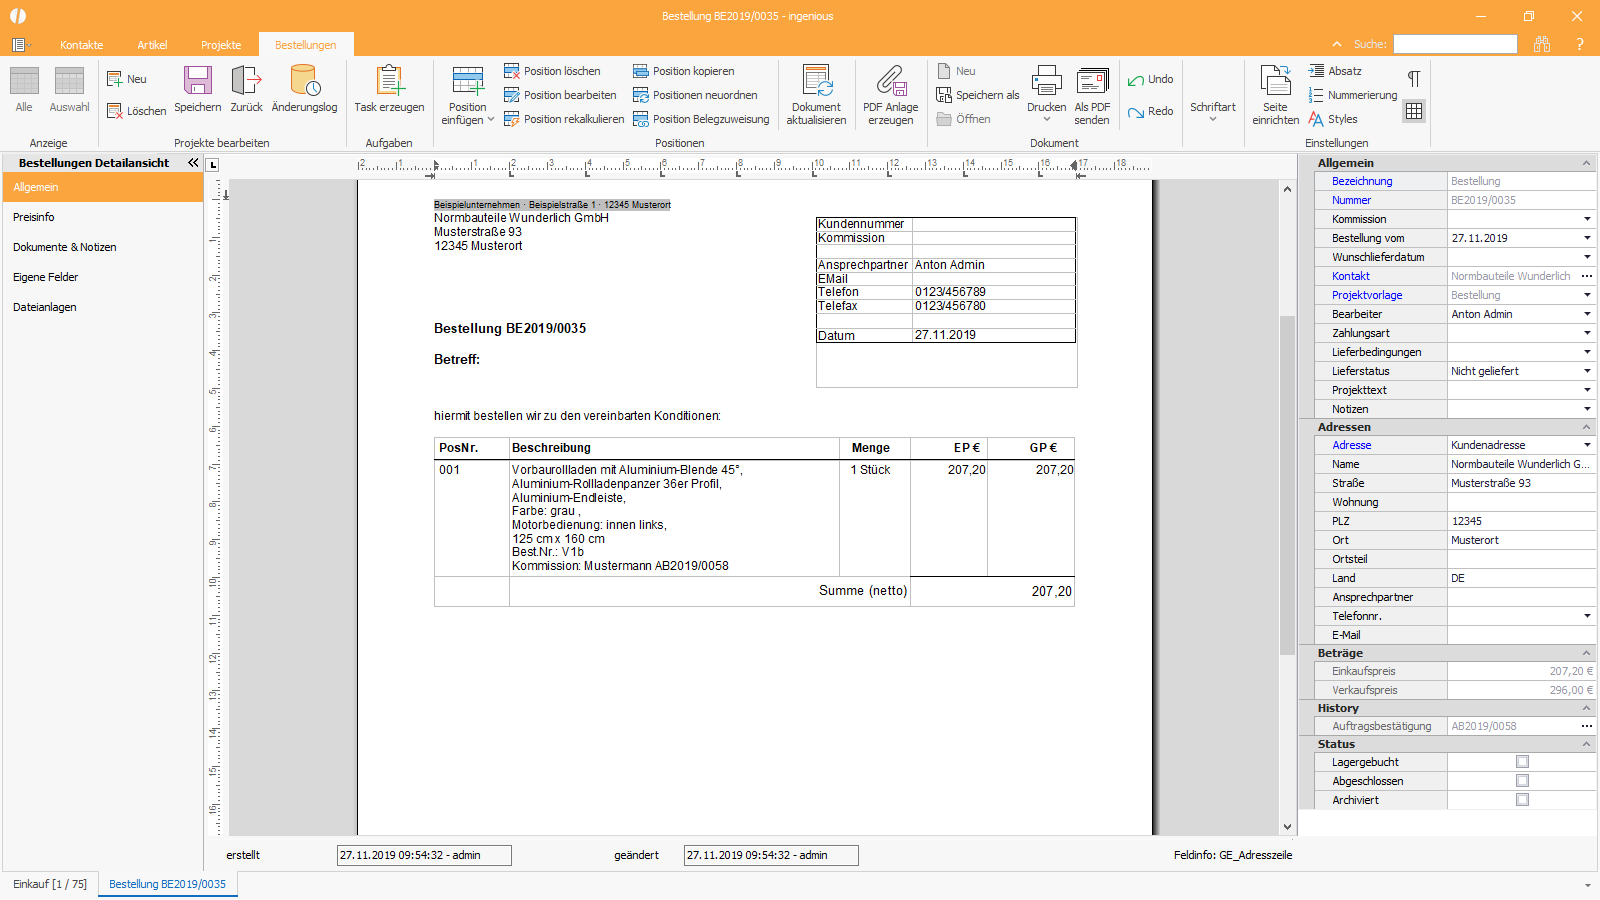This screenshot has width=1600, height=900.
Task: Open the Drucken print menu
Action: (1046, 96)
